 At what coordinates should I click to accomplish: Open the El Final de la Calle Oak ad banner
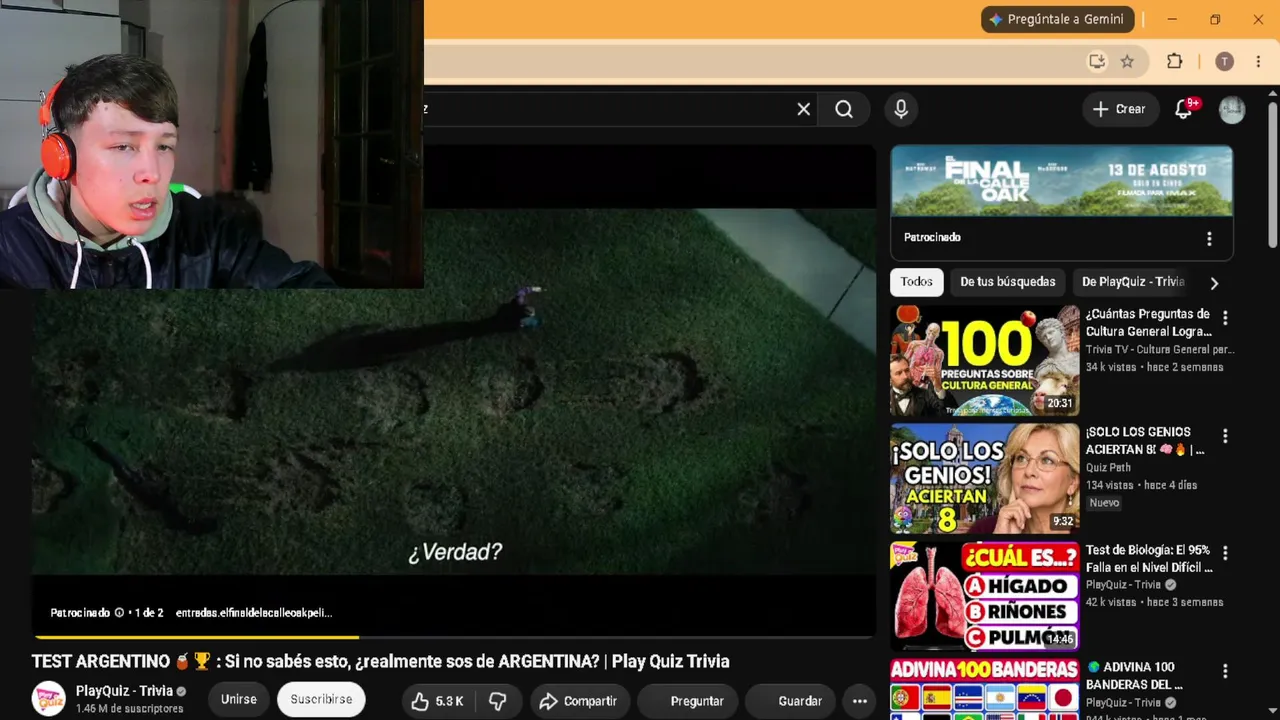1061,181
